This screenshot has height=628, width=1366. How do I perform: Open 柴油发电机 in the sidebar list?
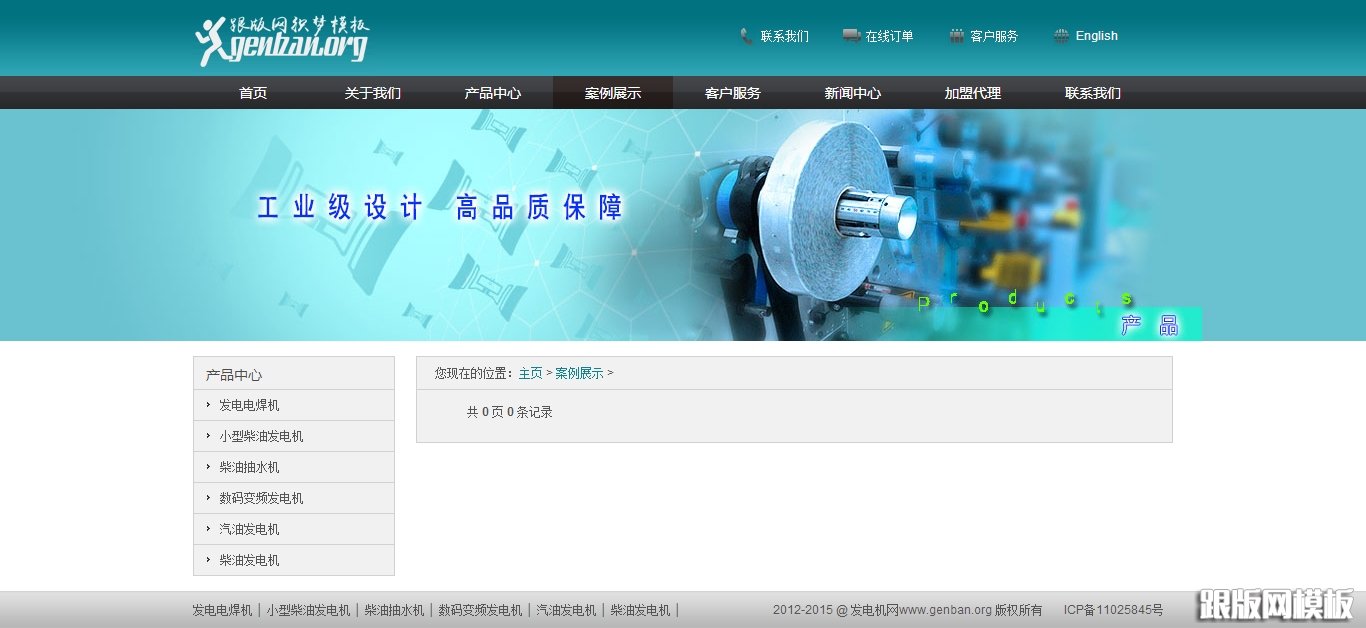pos(249,560)
